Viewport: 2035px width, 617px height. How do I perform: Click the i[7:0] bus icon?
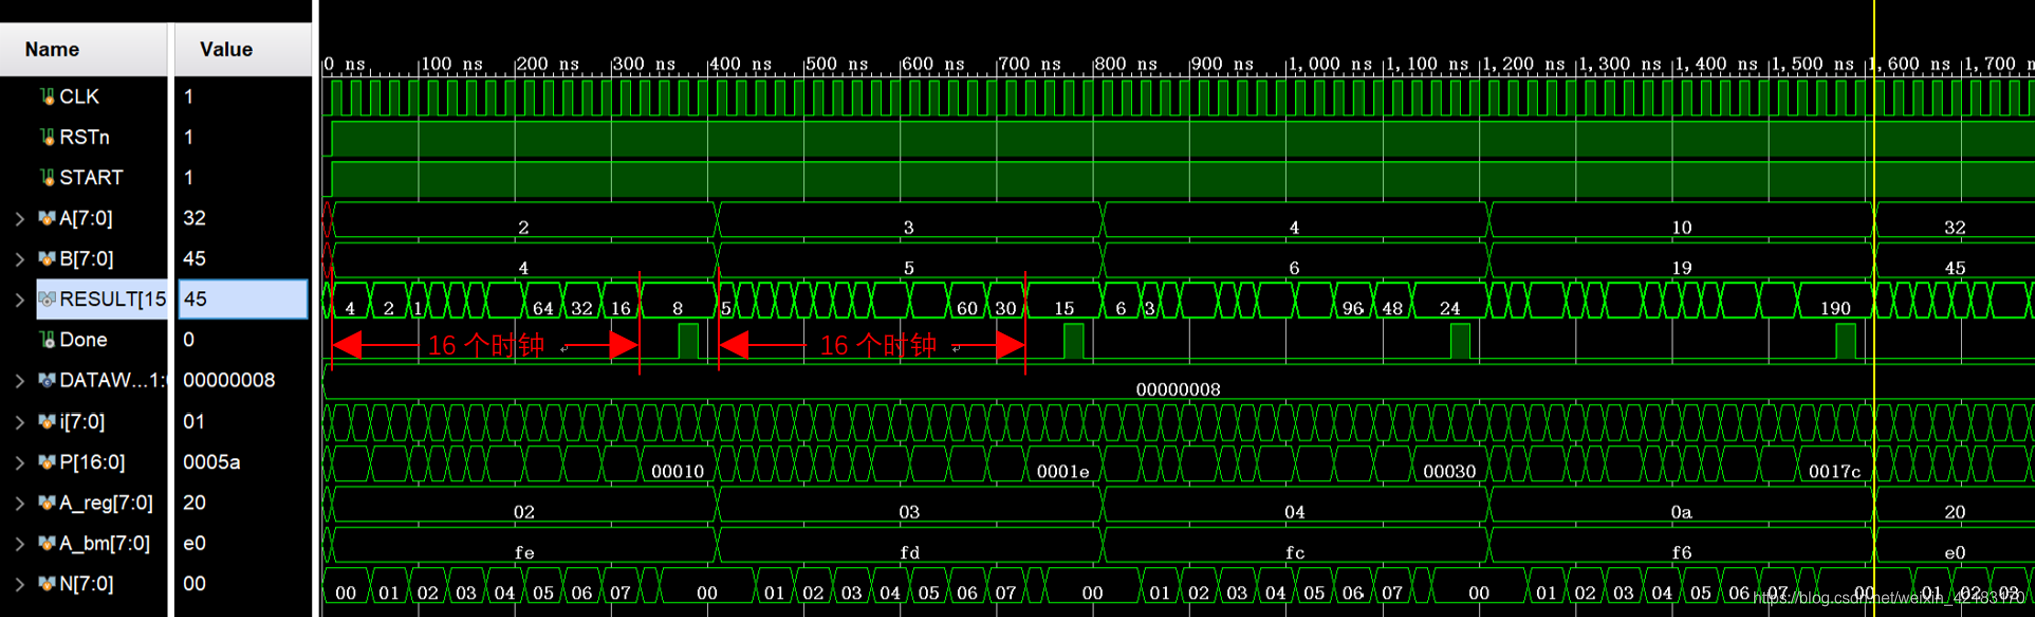pos(47,421)
